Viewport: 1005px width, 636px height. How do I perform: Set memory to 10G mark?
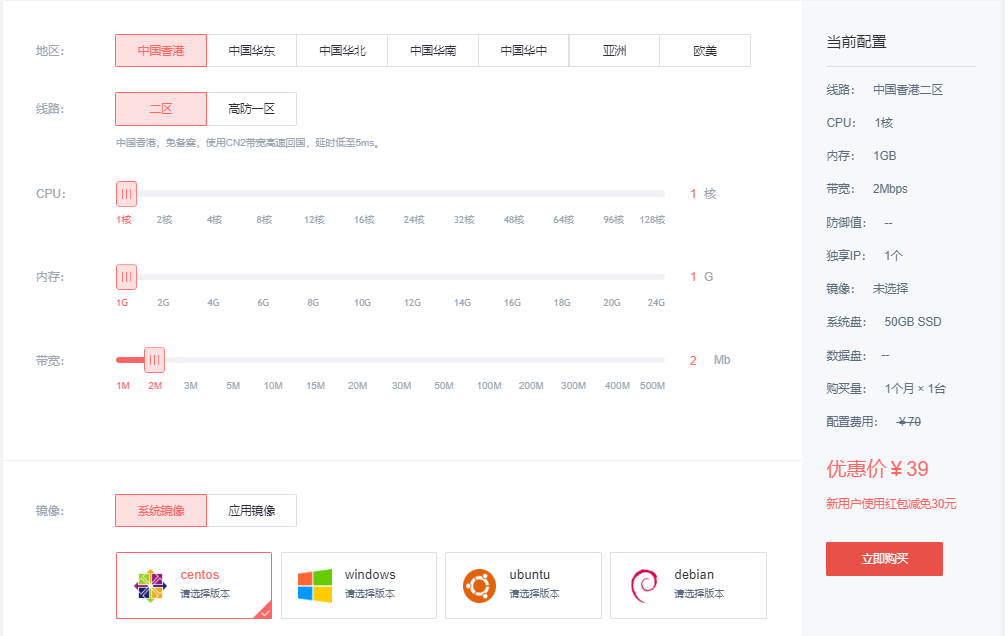363,303
